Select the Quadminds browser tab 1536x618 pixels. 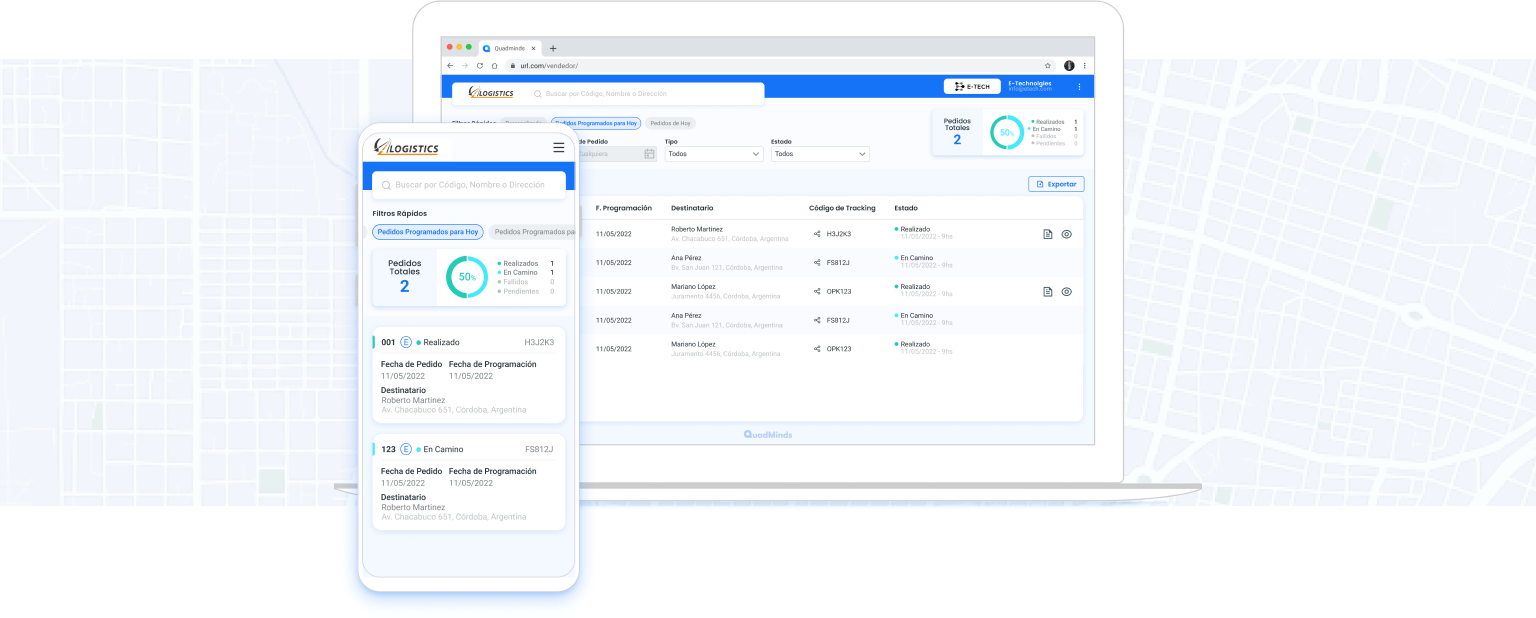coord(510,48)
